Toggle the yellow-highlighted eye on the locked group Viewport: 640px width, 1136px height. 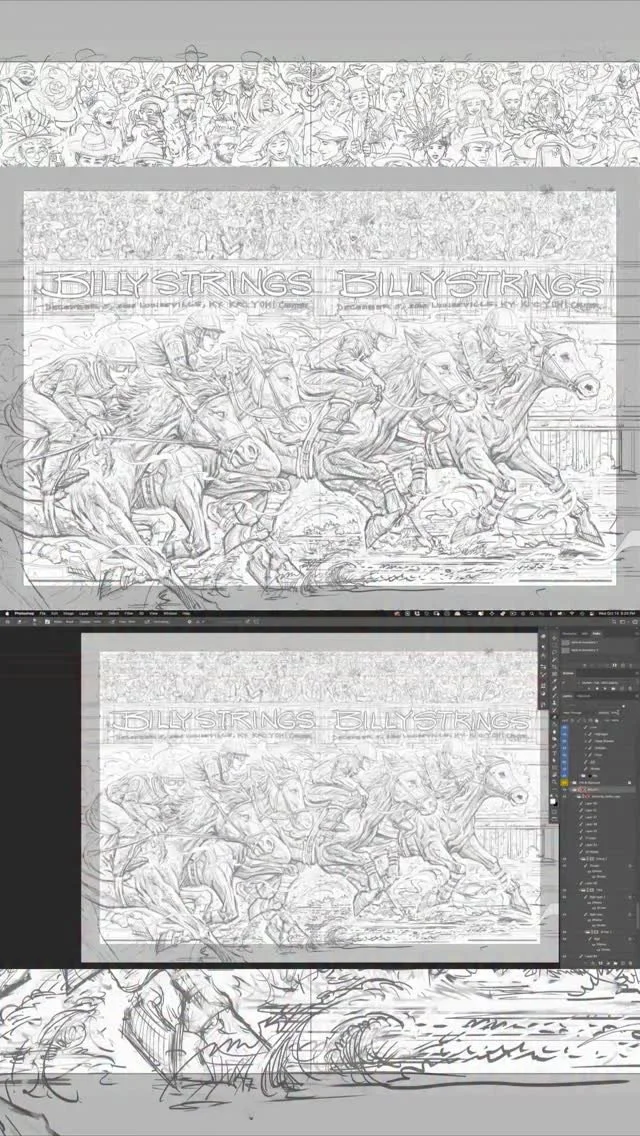(x=564, y=782)
